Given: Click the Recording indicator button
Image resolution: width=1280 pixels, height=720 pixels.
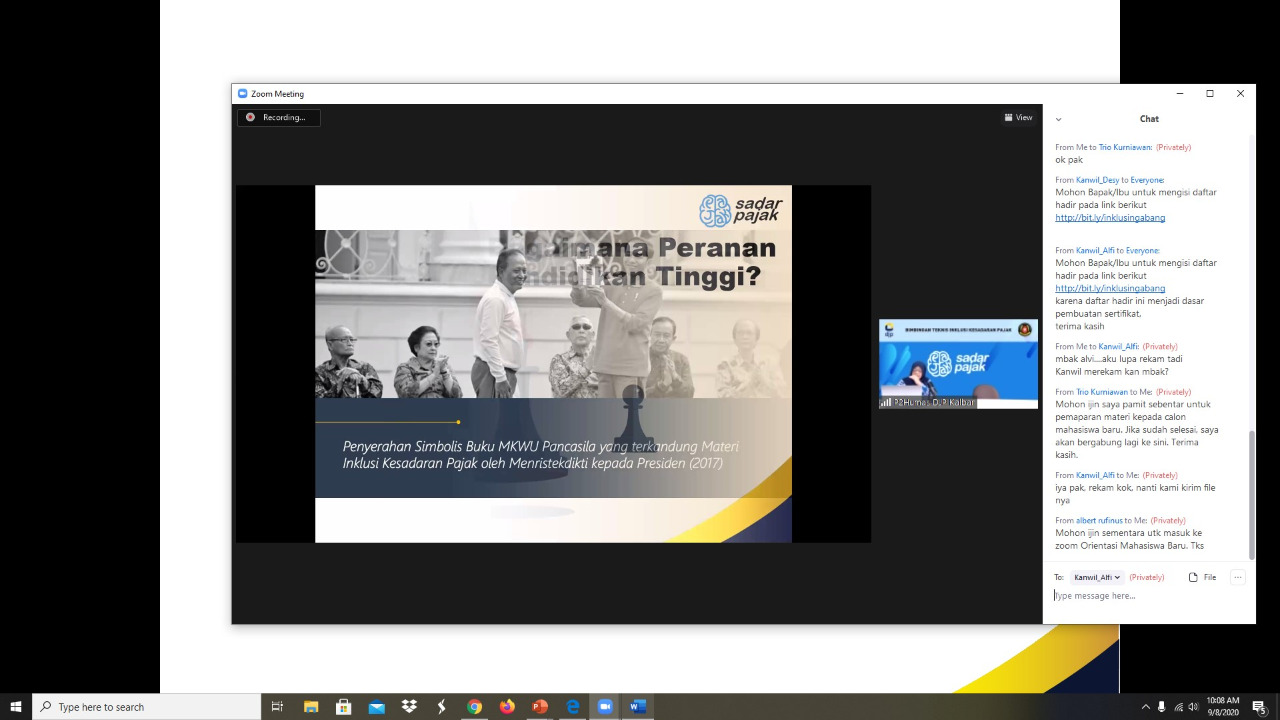Looking at the screenshot, I should coord(278,117).
